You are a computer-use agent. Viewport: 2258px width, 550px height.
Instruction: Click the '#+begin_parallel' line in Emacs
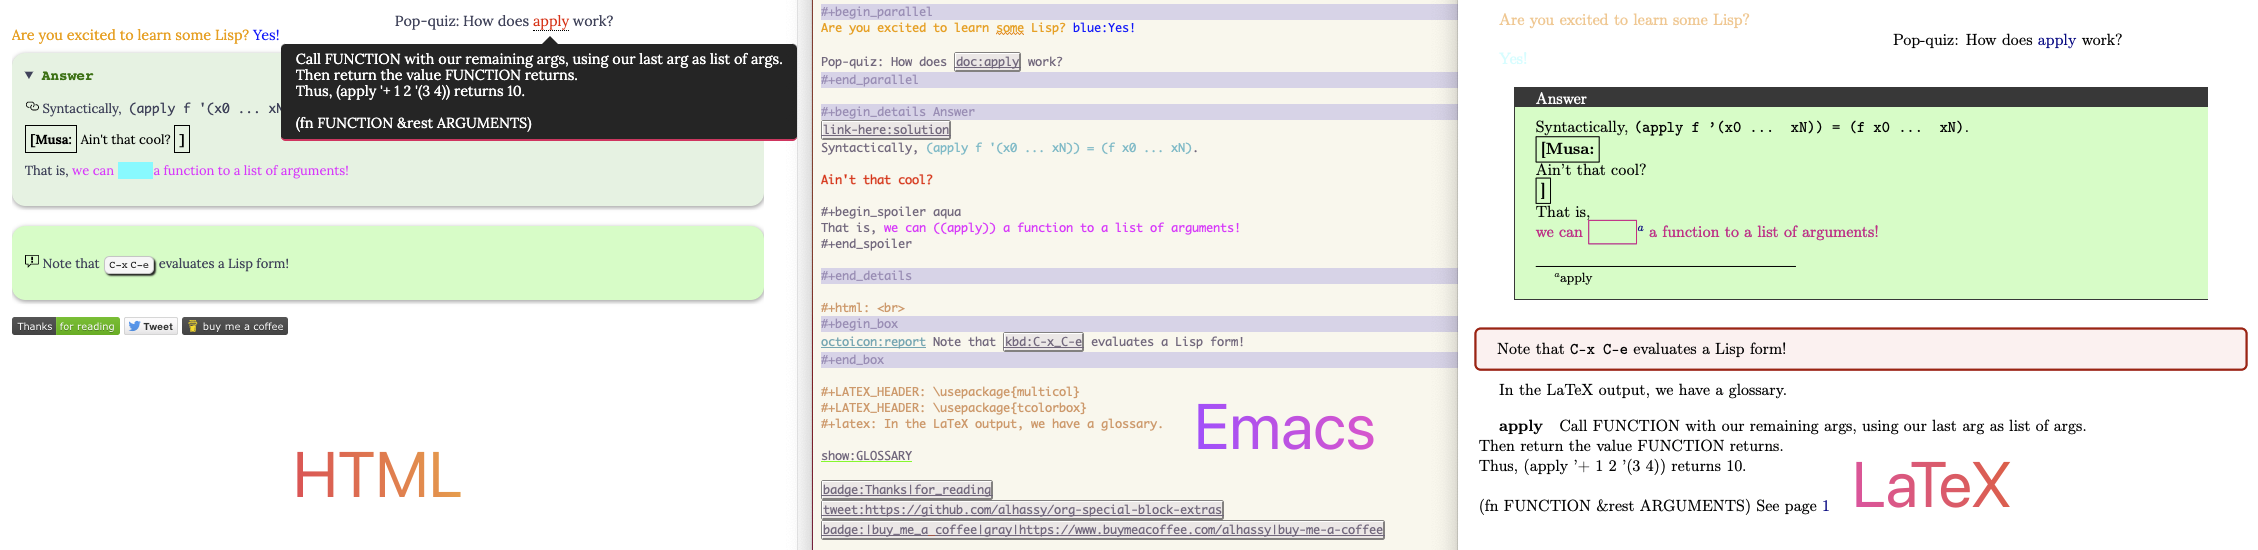(x=1138, y=12)
